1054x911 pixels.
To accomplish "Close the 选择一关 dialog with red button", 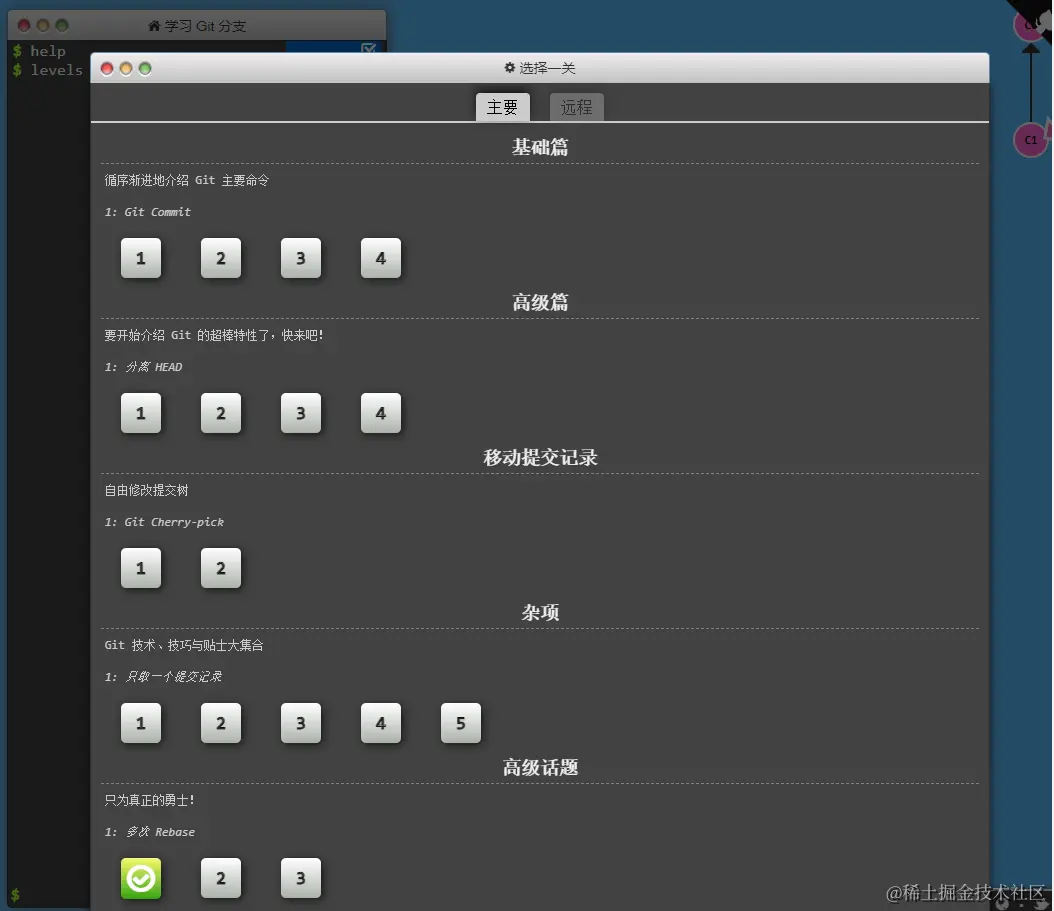I will click(106, 67).
